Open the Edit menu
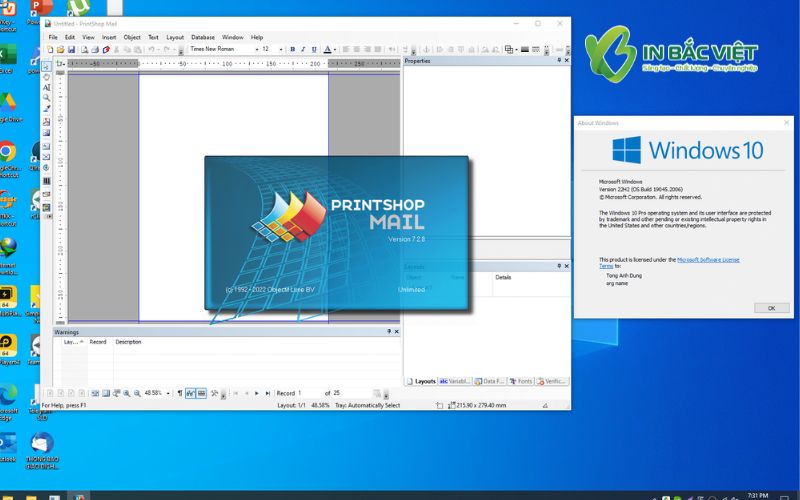This screenshot has height=500, width=800. (x=70, y=37)
